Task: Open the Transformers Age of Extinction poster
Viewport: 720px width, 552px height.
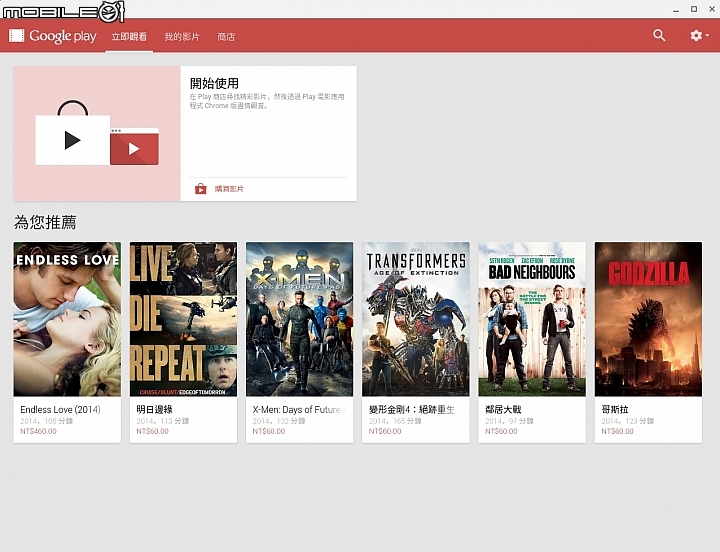Action: [x=416, y=319]
